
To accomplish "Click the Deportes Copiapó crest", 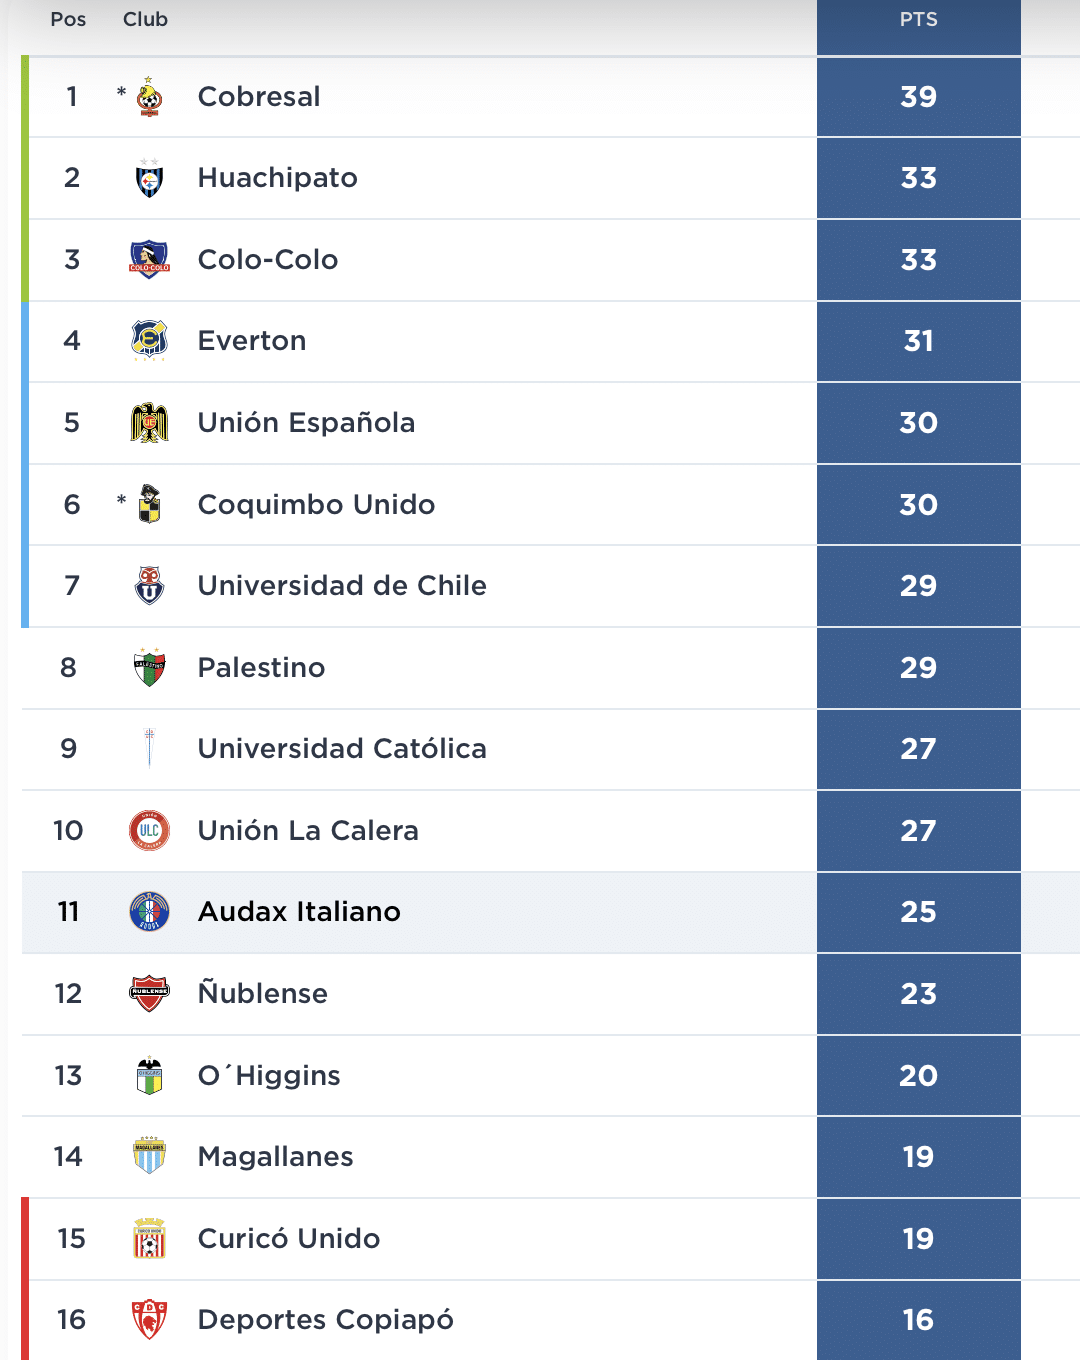I will click(149, 1320).
